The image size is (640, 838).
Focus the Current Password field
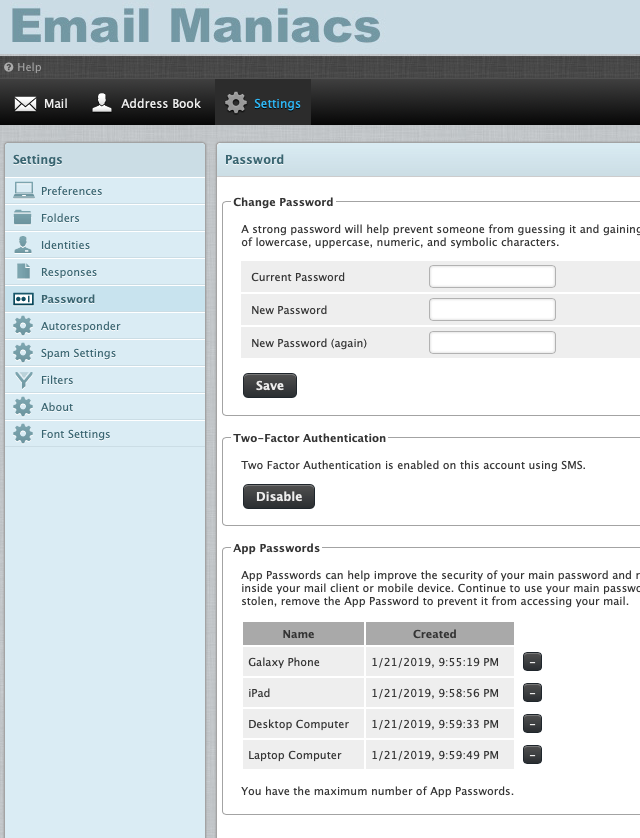pyautogui.click(x=493, y=276)
